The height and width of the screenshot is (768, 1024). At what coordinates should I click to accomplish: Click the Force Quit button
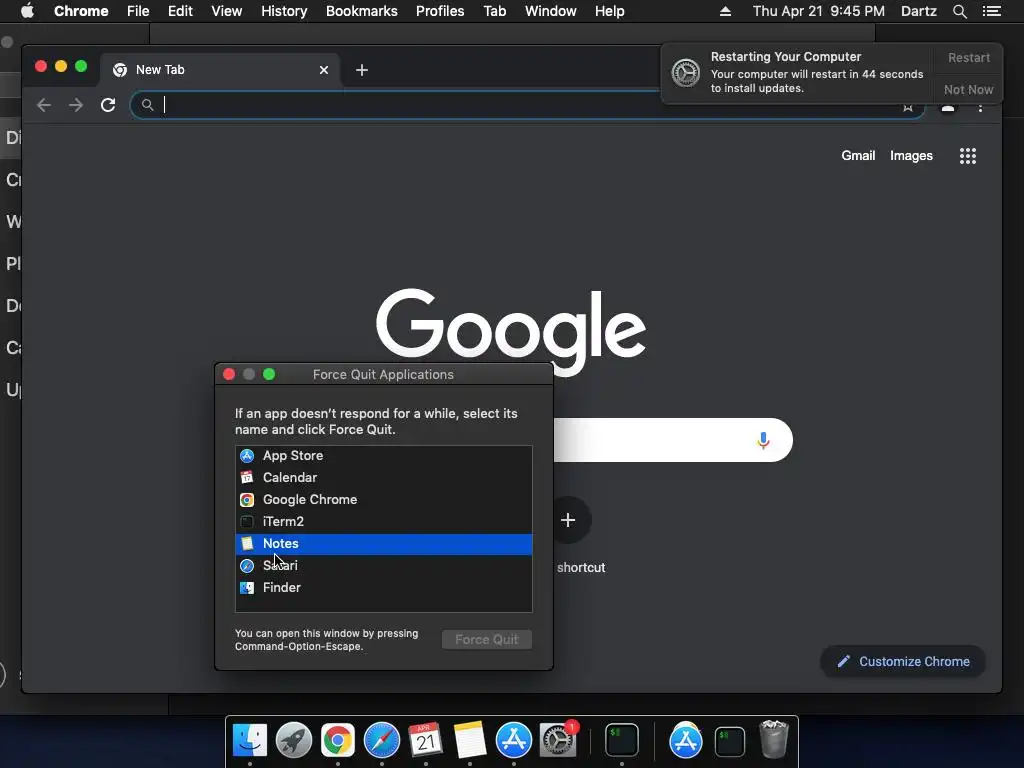click(487, 639)
